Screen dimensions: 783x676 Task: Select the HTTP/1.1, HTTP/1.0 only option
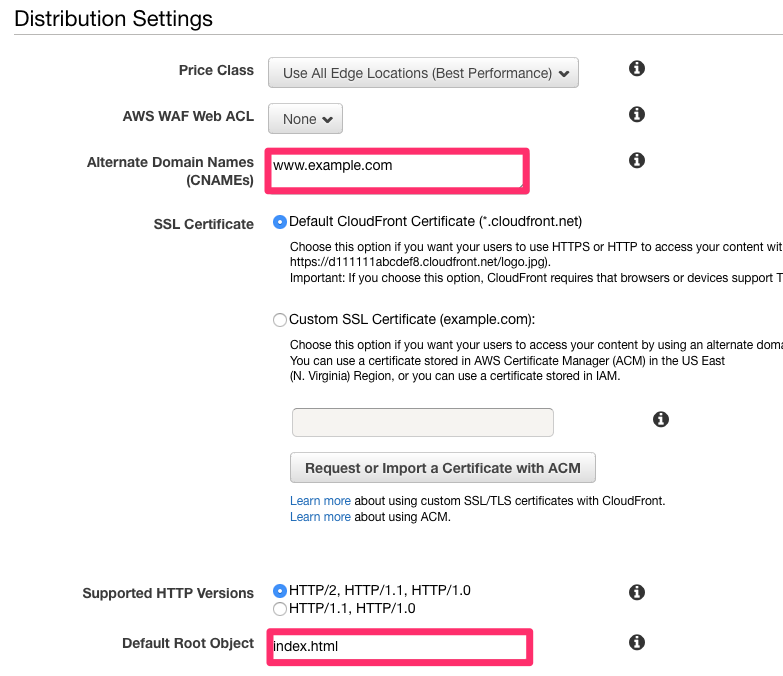(280, 608)
